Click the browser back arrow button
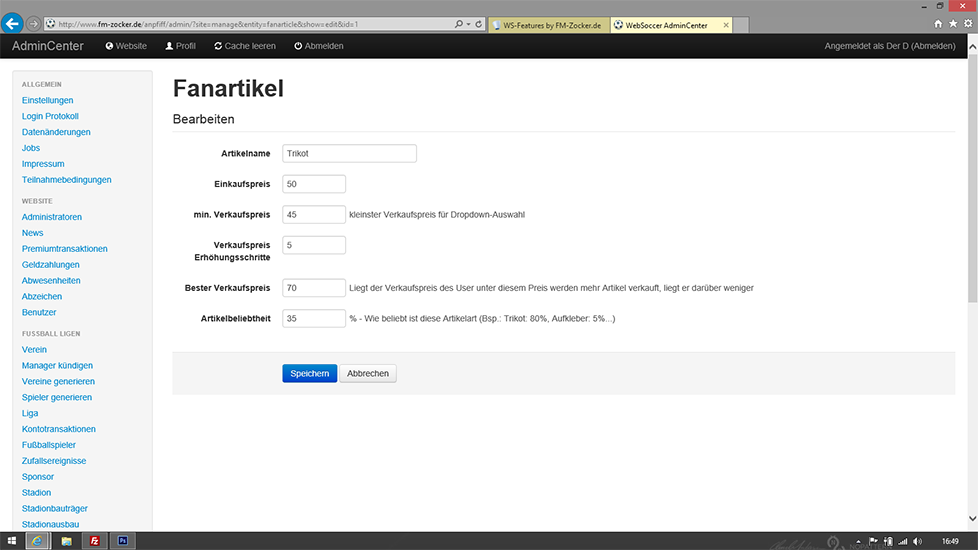The height and width of the screenshot is (550, 978). click(x=13, y=23)
